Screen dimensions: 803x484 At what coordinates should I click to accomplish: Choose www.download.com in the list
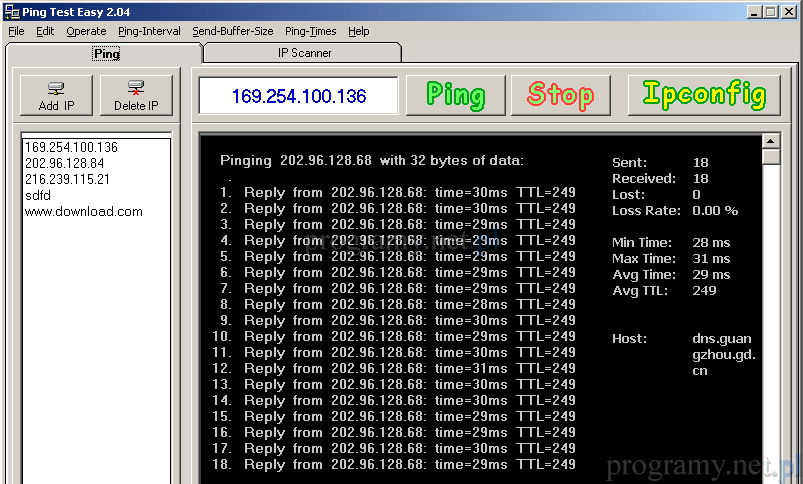tap(83, 211)
